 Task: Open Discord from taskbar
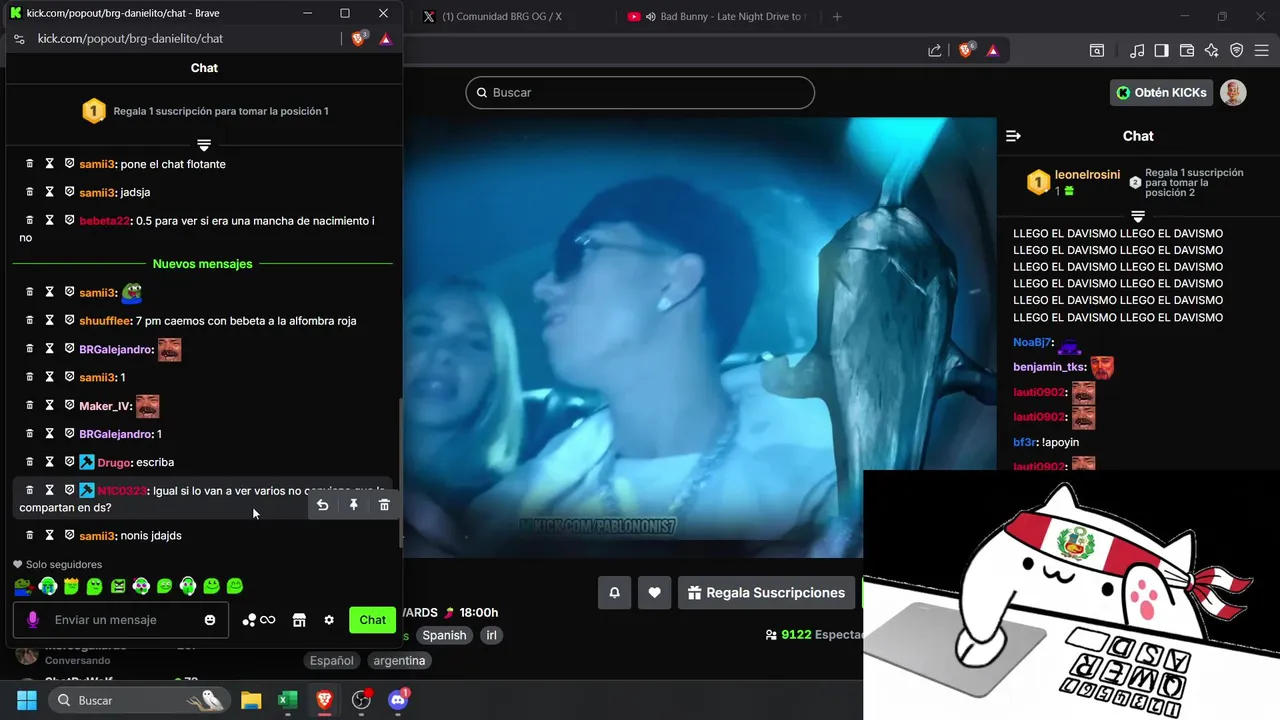click(398, 700)
